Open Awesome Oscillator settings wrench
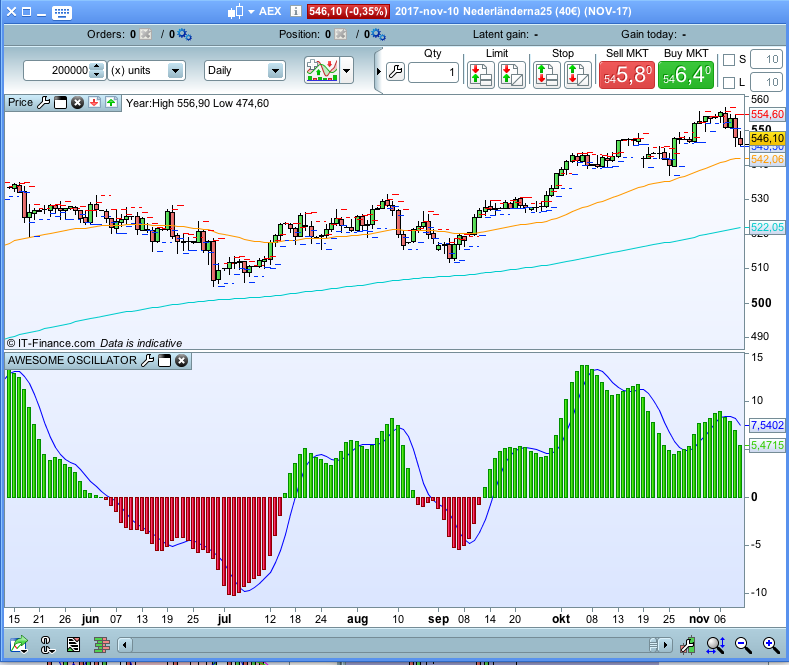Viewport: 789px width, 665px height. (x=147, y=360)
